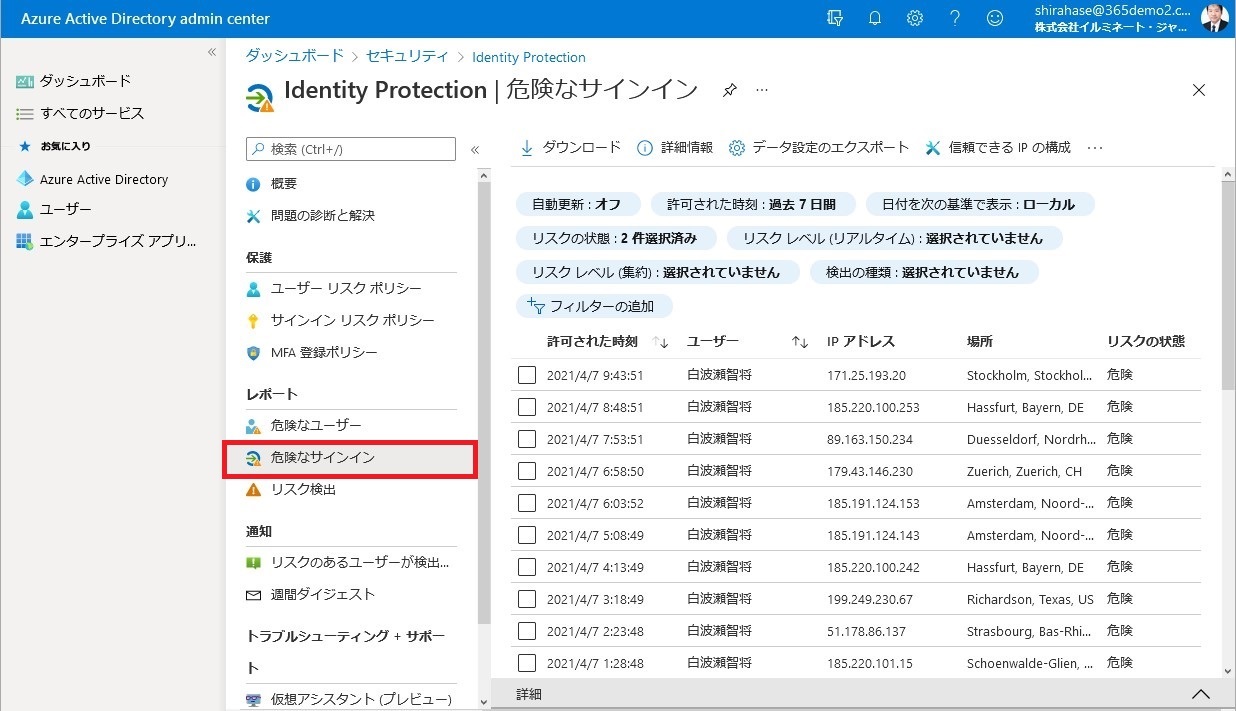Check row 2021/4/7 6:58:50 checkbox

527,471
